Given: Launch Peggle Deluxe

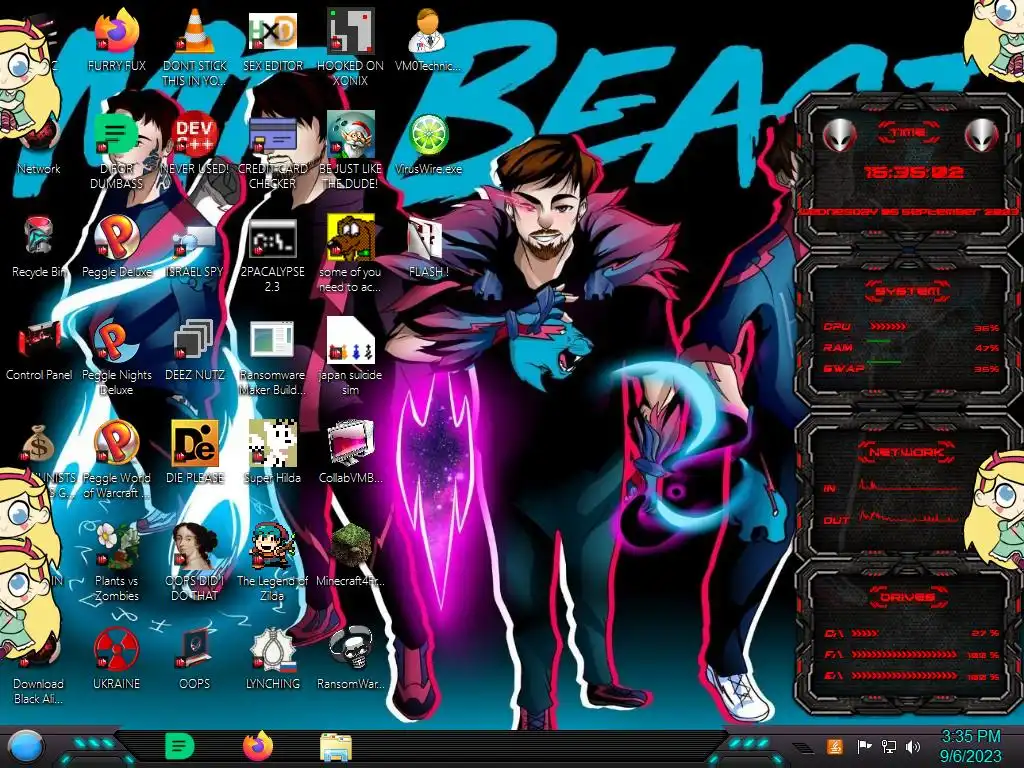Looking at the screenshot, I should pyautogui.click(x=116, y=236).
